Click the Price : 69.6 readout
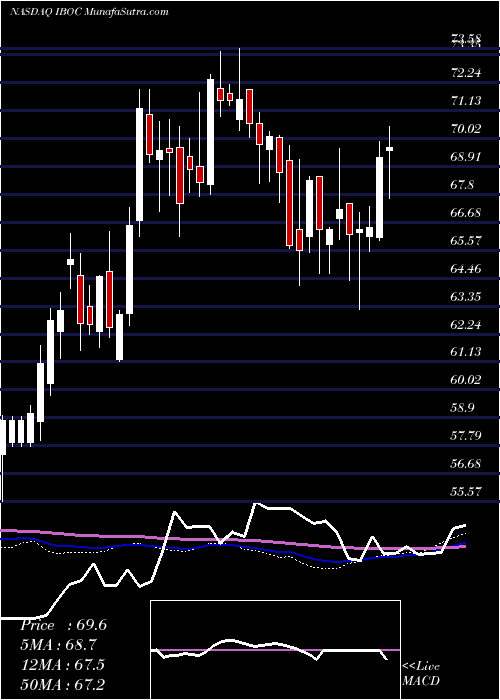500x700 pixels. pyautogui.click(x=63, y=625)
